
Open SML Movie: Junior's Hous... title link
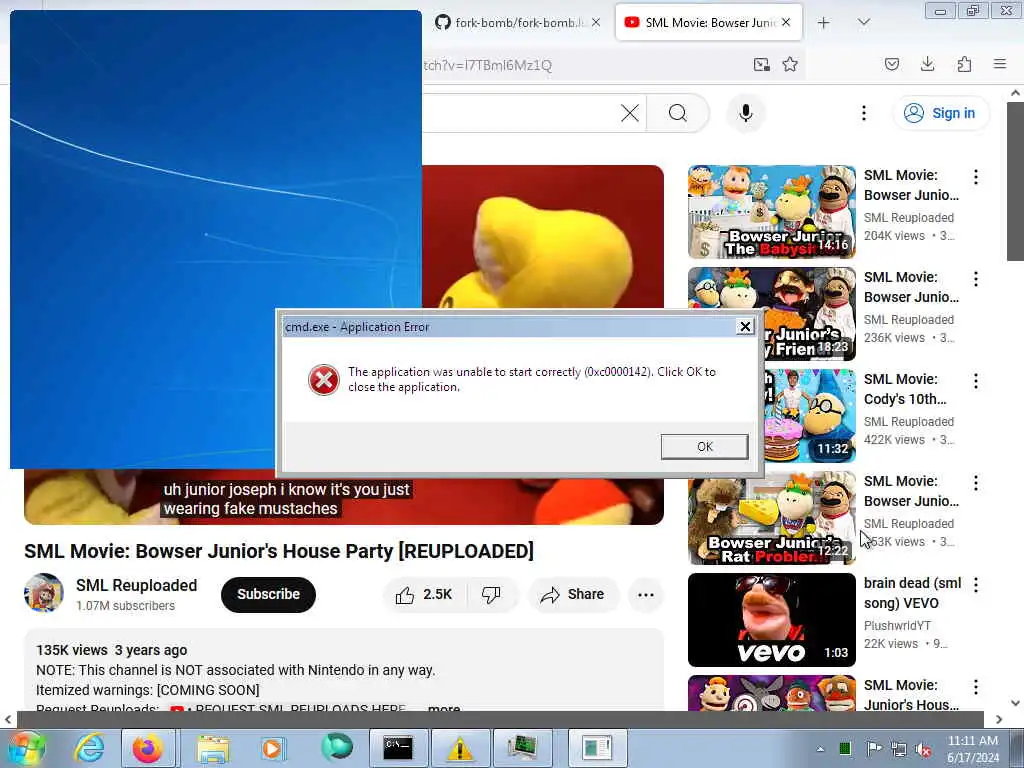pos(912,695)
